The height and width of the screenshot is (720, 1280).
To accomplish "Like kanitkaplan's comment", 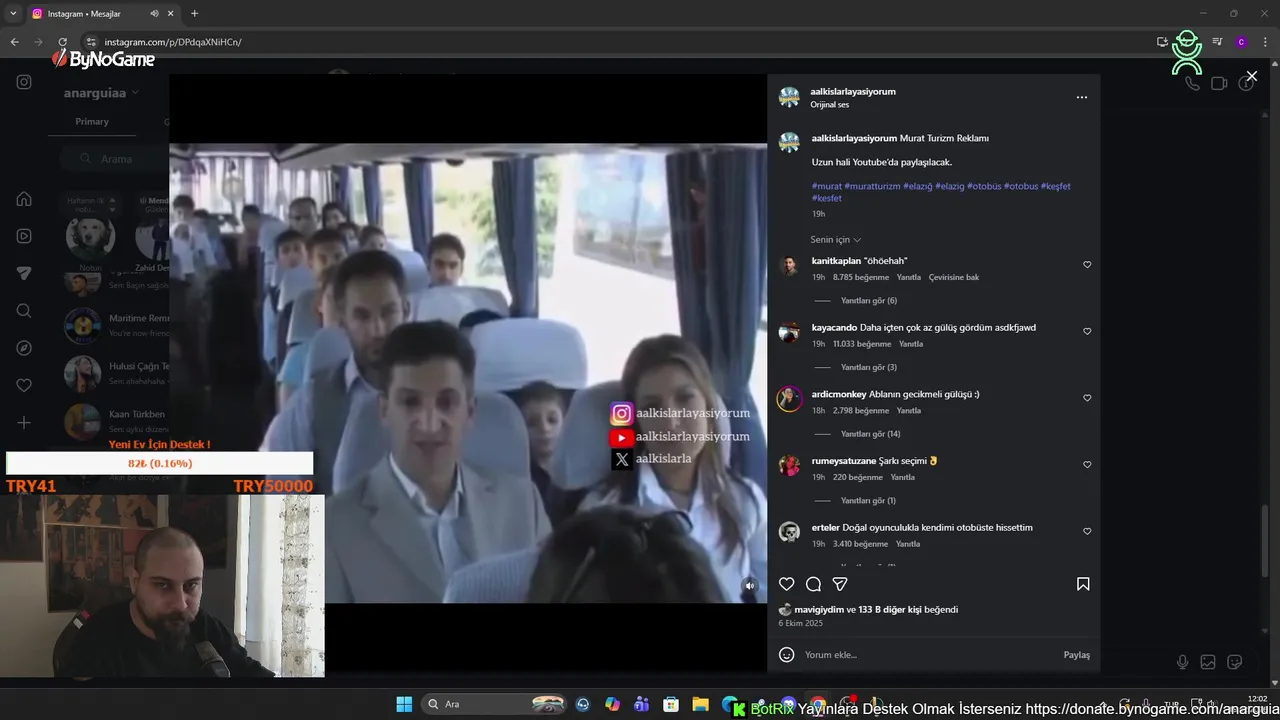I will (1087, 265).
